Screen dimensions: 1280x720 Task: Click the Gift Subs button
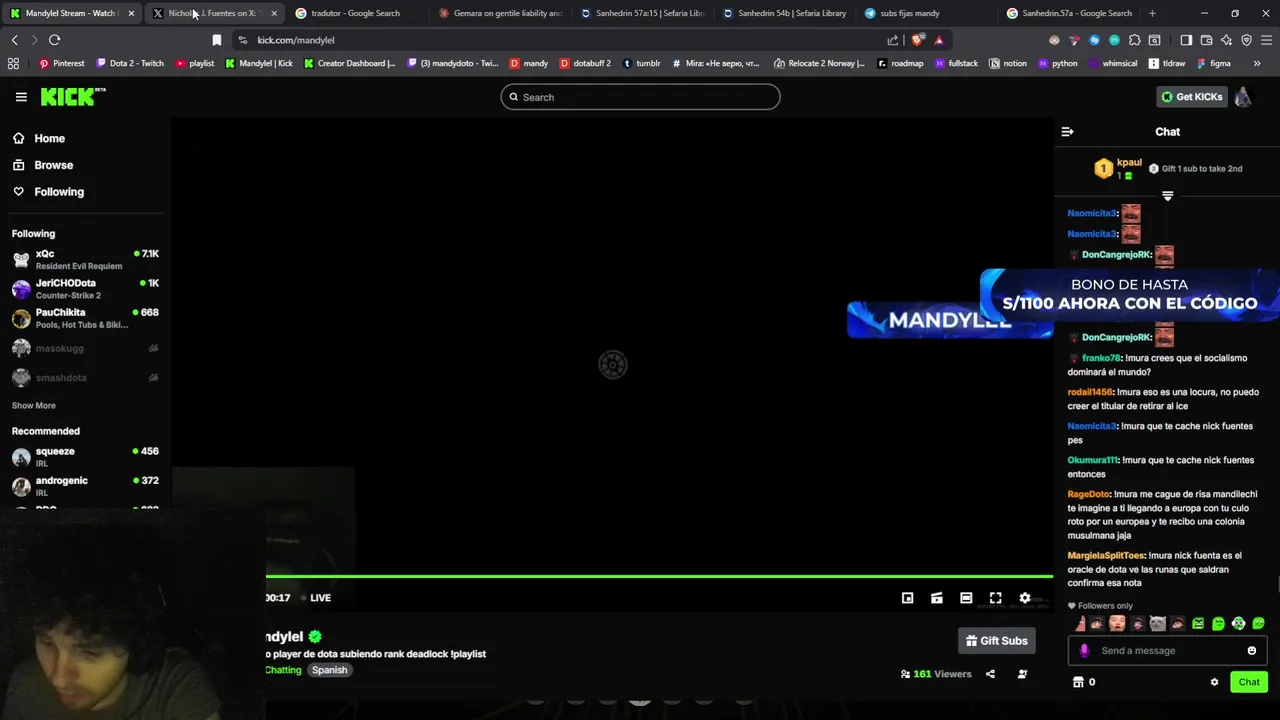click(997, 641)
